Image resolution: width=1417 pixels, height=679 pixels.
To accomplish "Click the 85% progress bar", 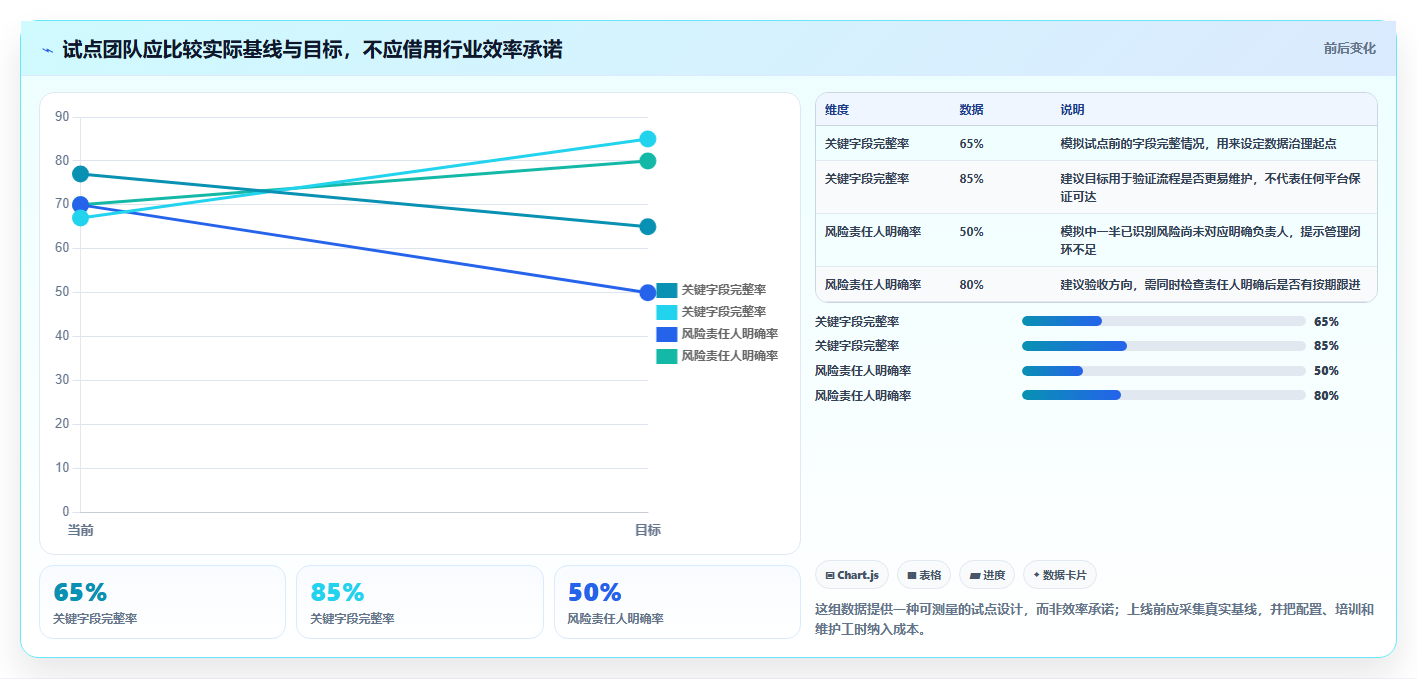I will 1164,346.
